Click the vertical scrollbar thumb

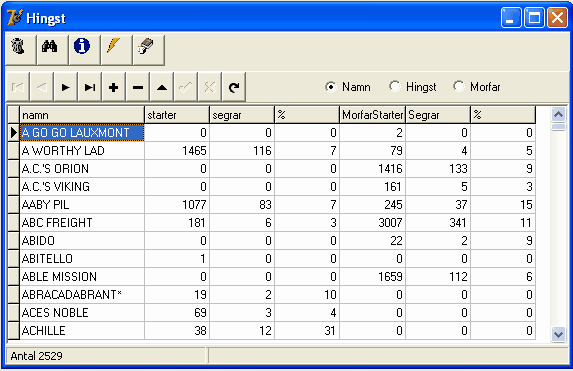[558, 127]
